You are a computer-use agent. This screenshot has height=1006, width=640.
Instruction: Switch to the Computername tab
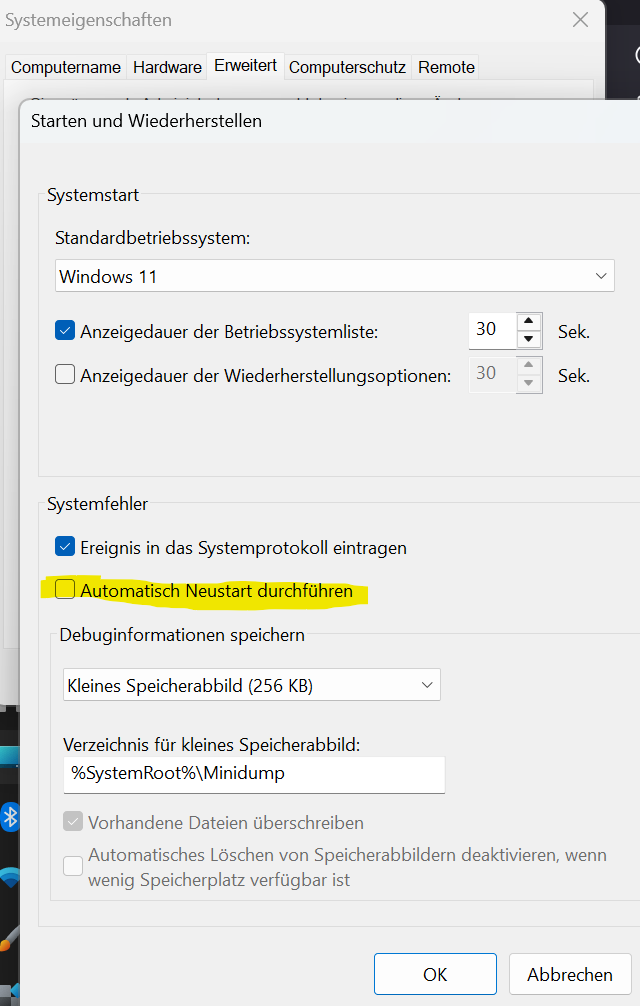[x=66, y=67]
